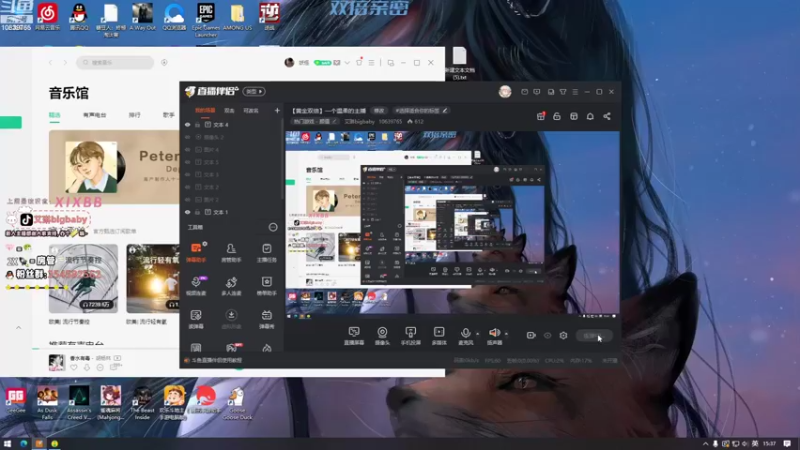The width and height of the screenshot is (800, 450).
Task: Switch to the 双击 scene tab
Action: 229,110
